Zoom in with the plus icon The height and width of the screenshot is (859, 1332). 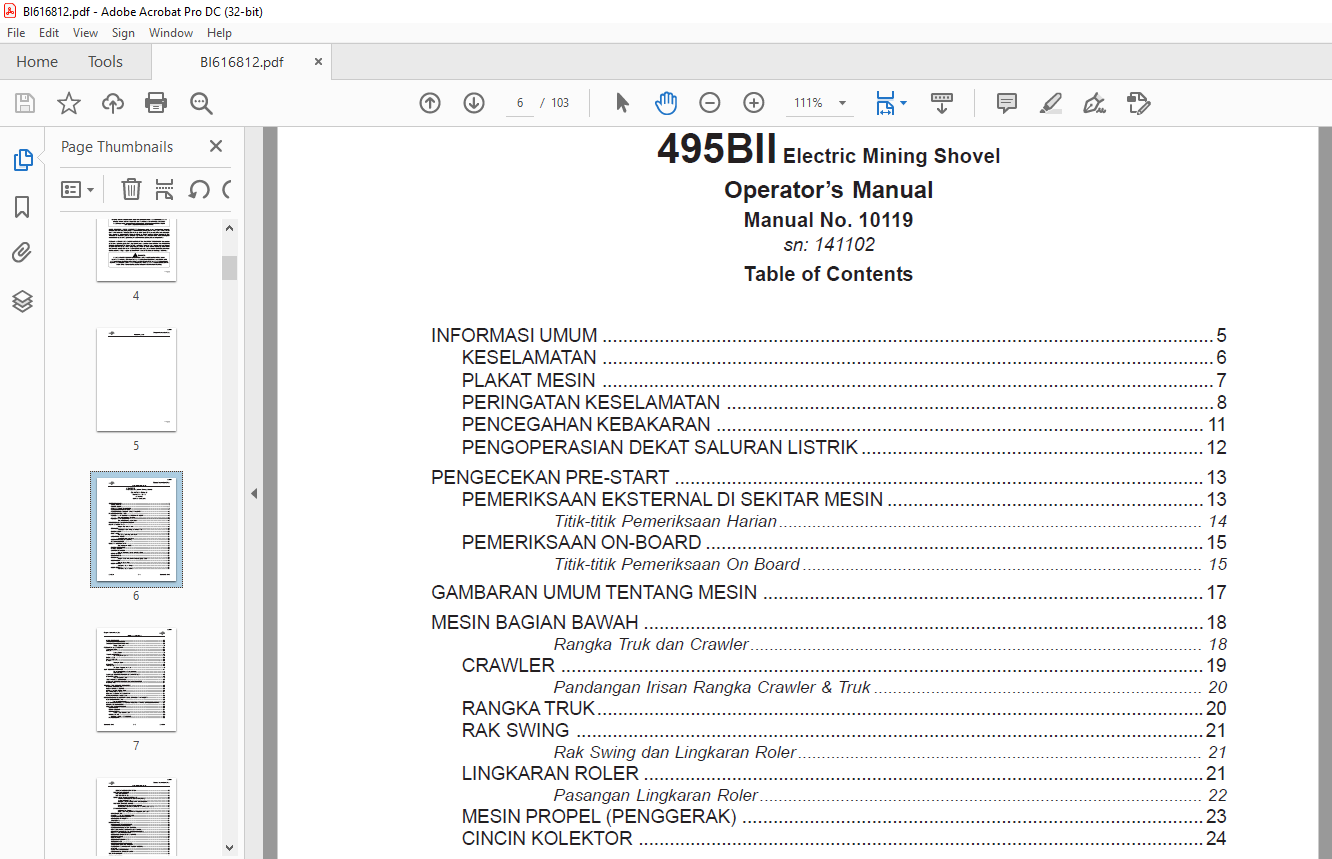754,103
